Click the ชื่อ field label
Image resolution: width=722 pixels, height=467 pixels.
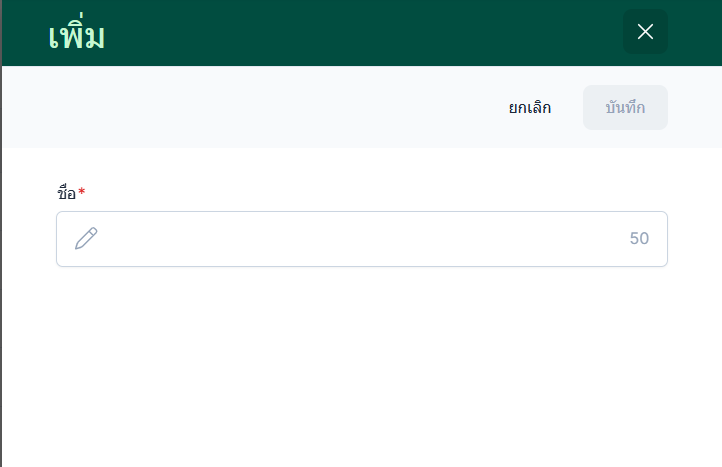click(x=66, y=193)
